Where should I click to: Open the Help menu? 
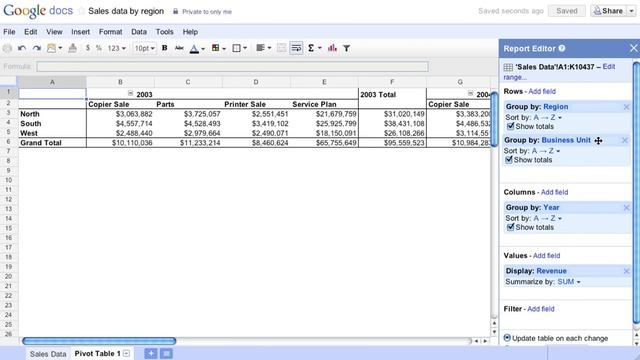point(190,32)
